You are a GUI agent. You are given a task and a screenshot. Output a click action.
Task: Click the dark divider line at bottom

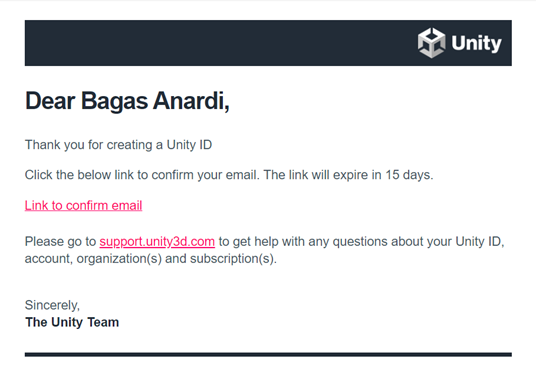point(268,354)
